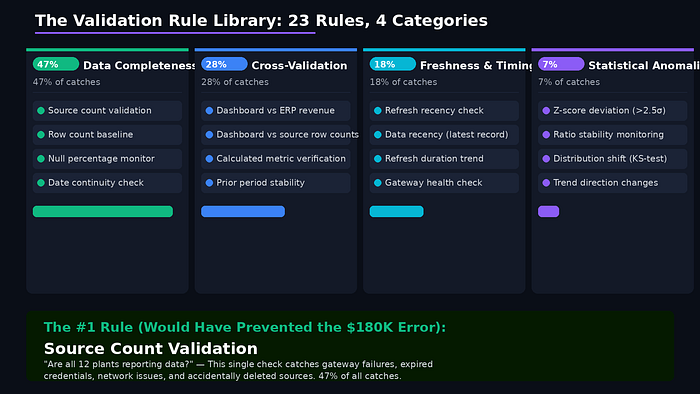Click the blue Cross-Validation progress bar
This screenshot has height=394, width=700.
click(x=243, y=212)
